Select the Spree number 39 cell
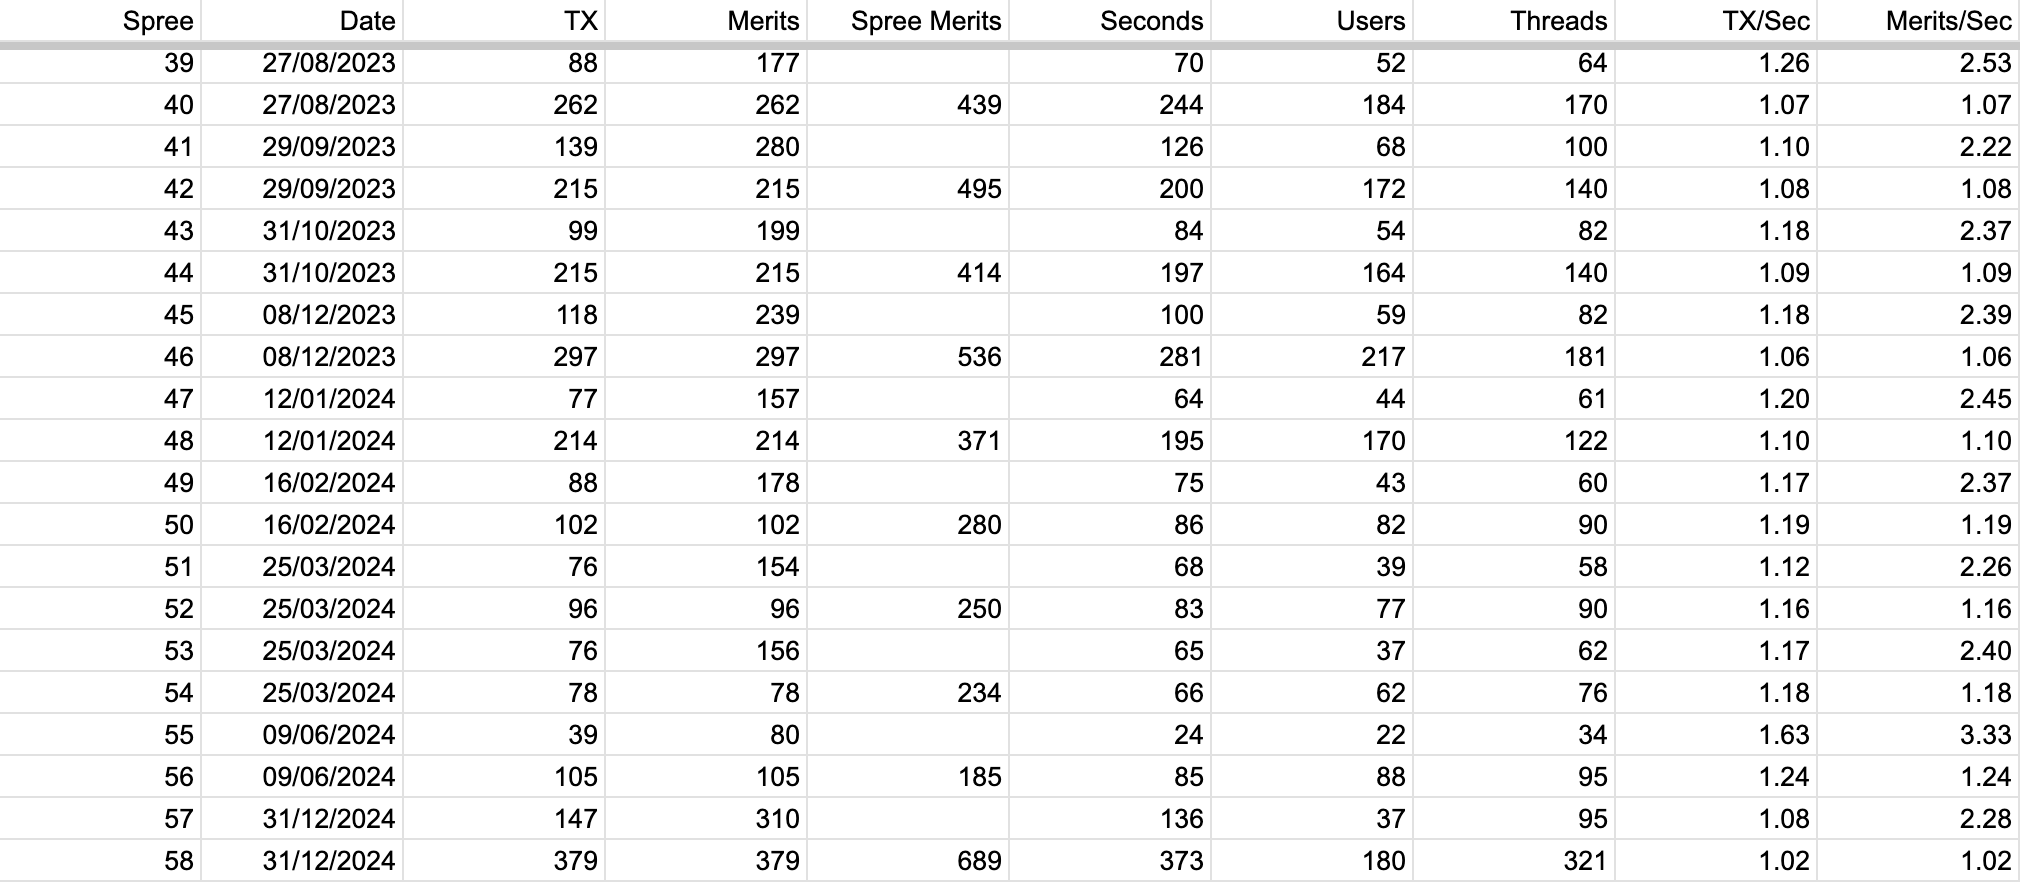 point(100,63)
